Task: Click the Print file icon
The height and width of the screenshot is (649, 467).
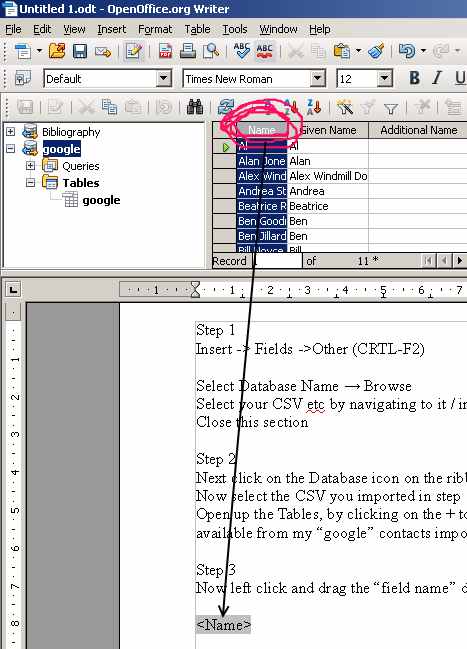Action: [x=188, y=51]
